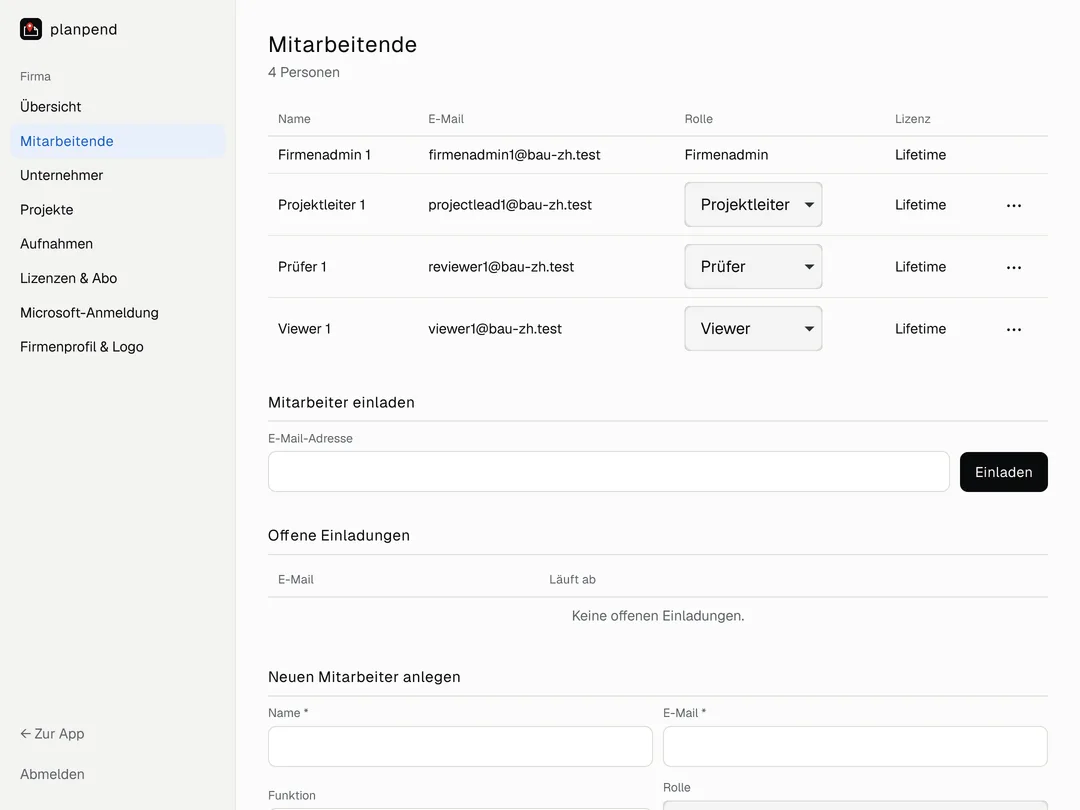This screenshot has width=1080, height=810.
Task: Click the Läuft ab column header
Action: (572, 579)
